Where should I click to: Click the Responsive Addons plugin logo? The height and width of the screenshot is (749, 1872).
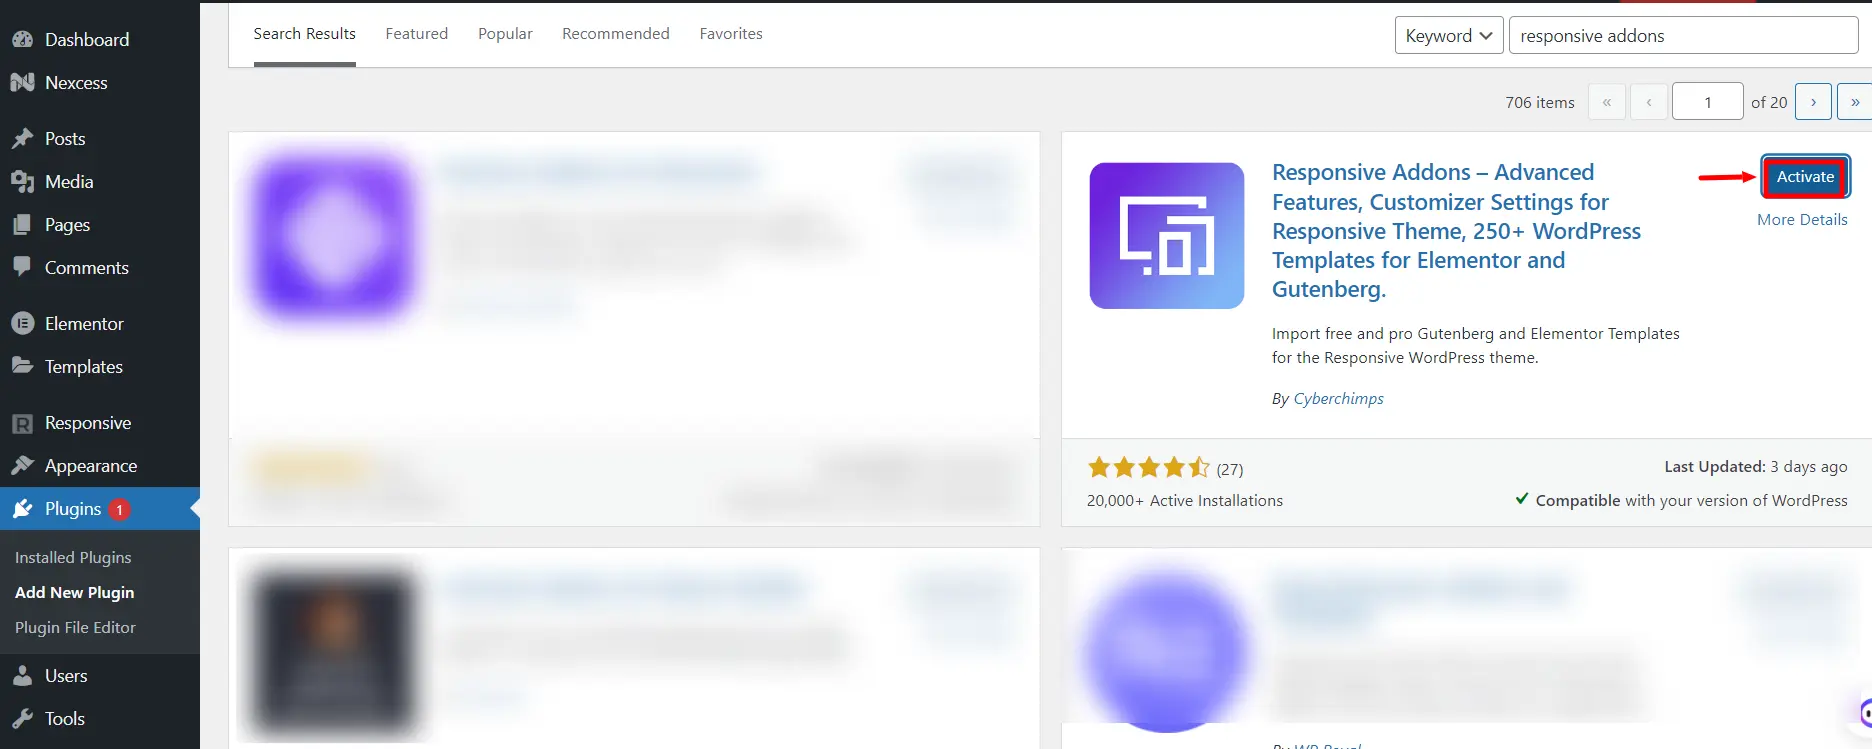coord(1167,236)
